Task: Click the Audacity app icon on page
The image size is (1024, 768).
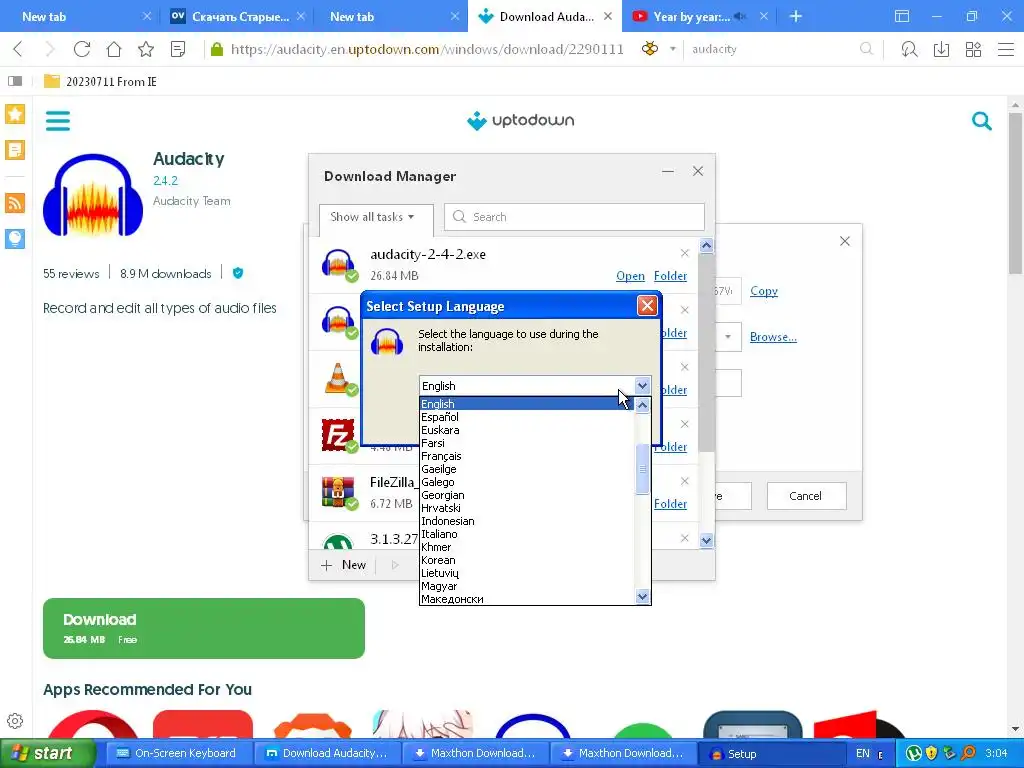Action: pos(93,195)
